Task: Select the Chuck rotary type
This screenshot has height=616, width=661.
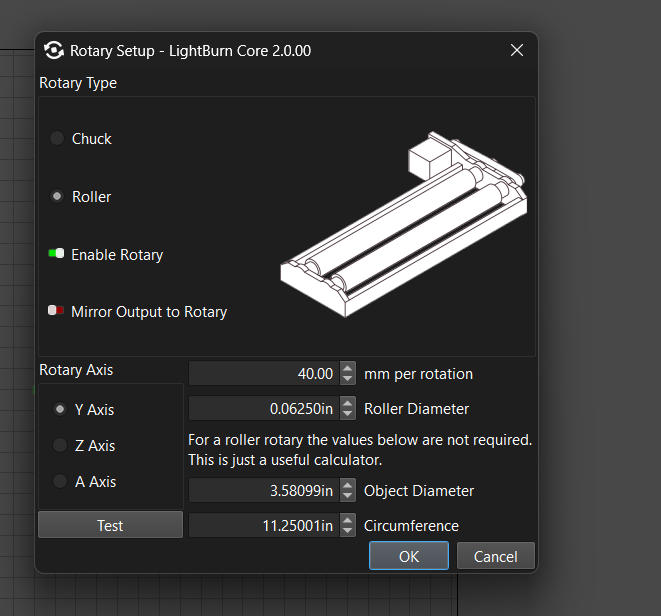Action: point(58,139)
